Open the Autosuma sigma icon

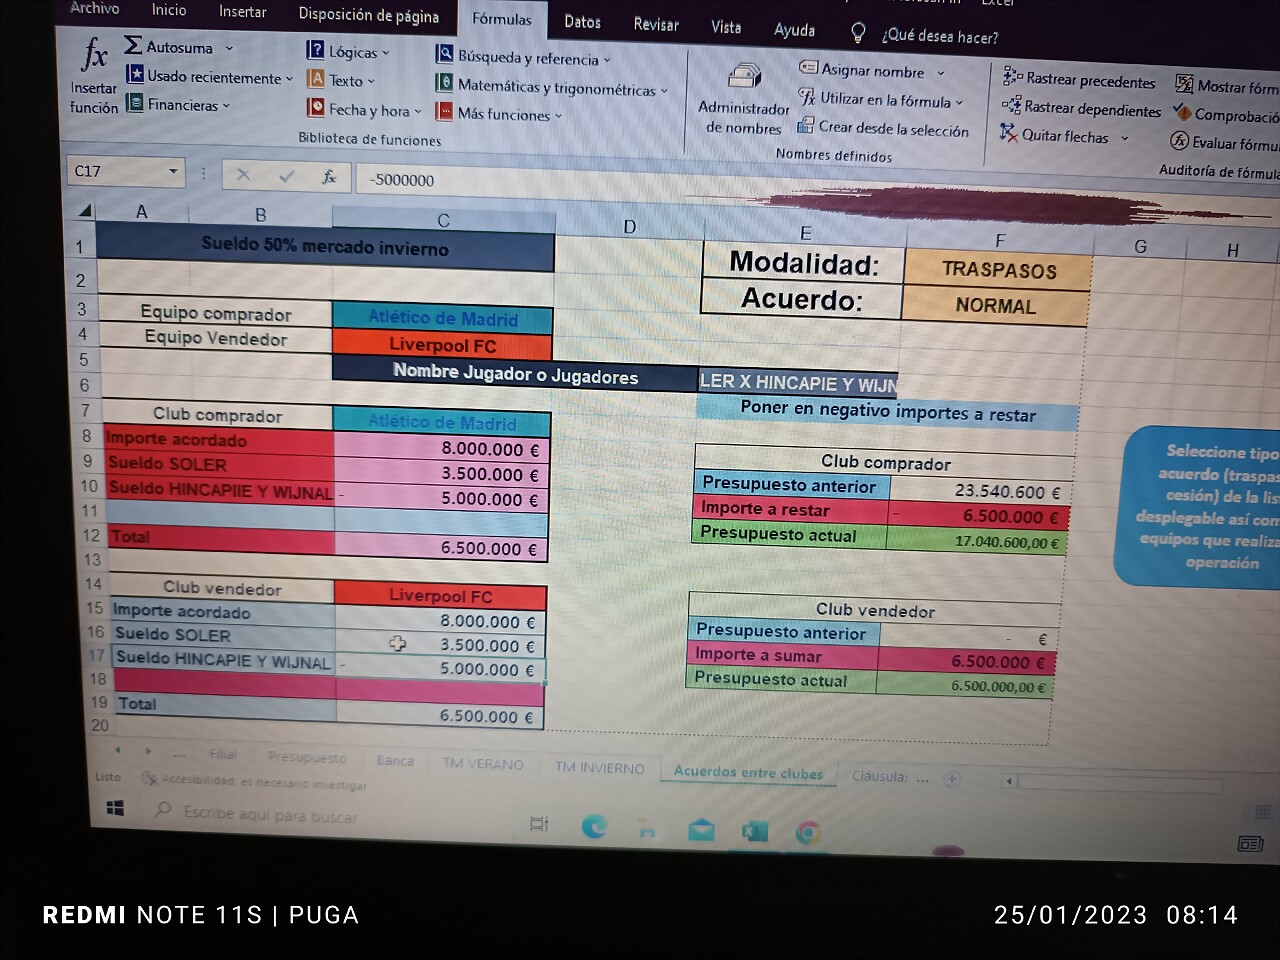(x=133, y=45)
